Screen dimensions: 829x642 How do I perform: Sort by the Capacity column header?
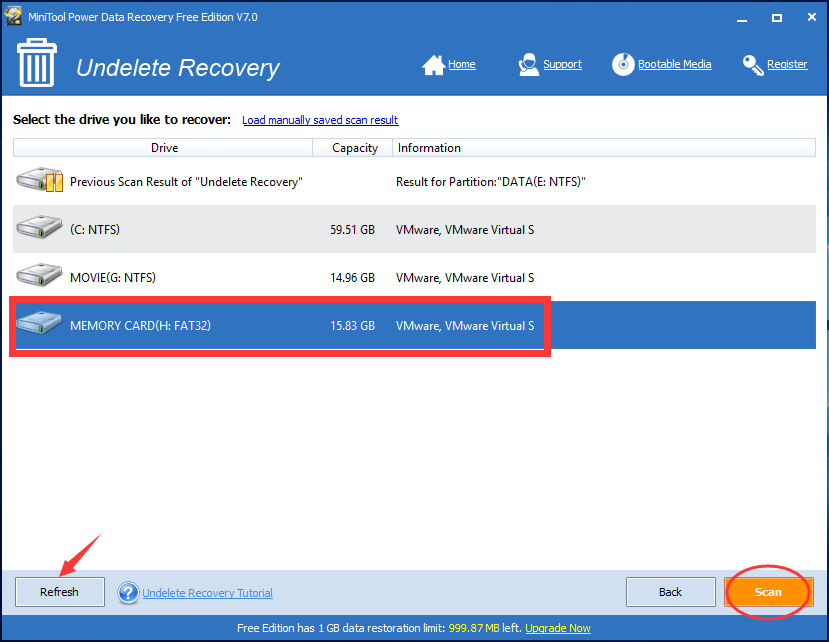click(353, 148)
